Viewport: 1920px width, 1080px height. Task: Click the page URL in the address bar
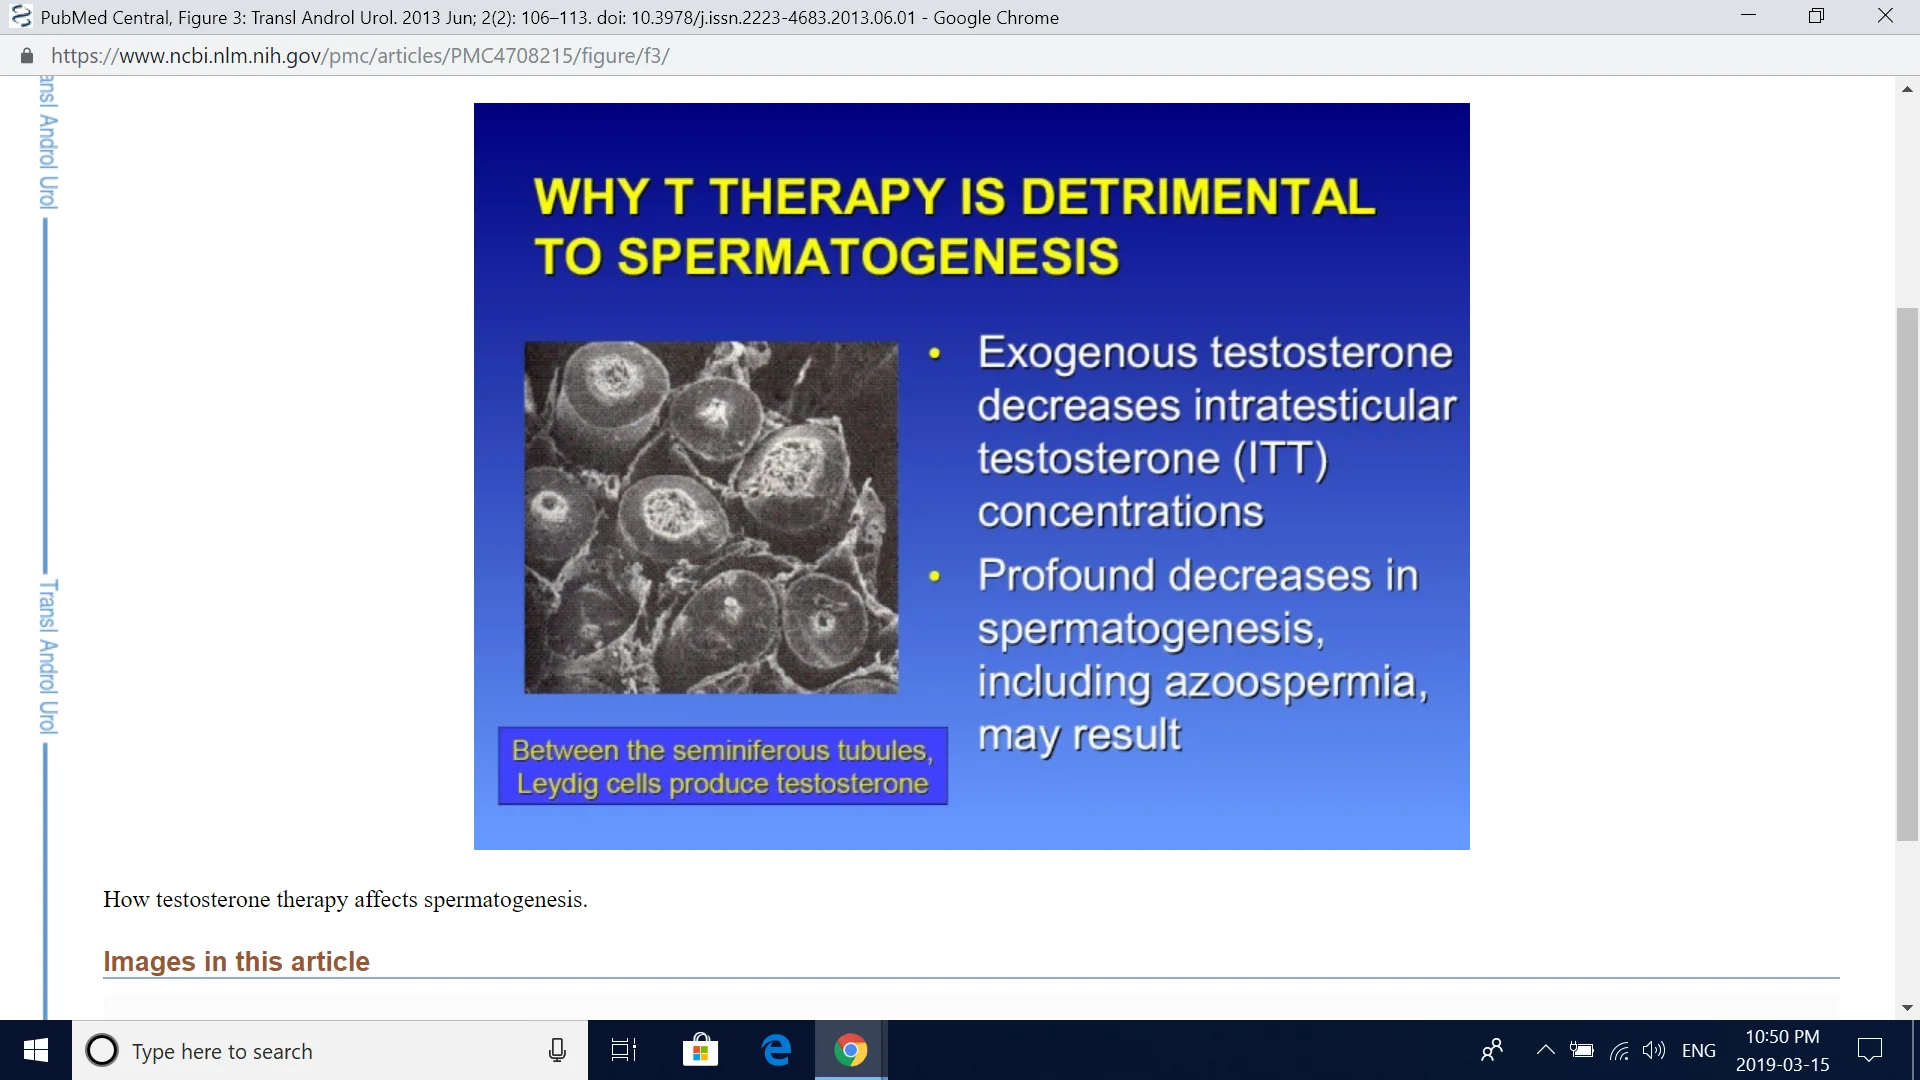360,56
